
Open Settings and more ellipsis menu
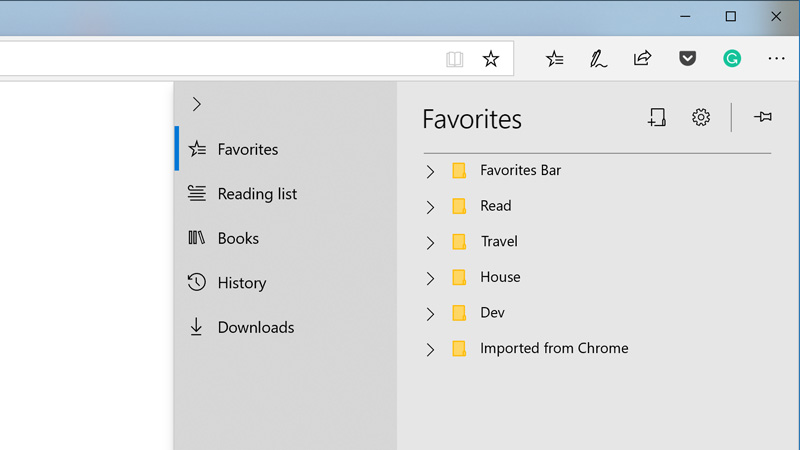click(x=776, y=59)
